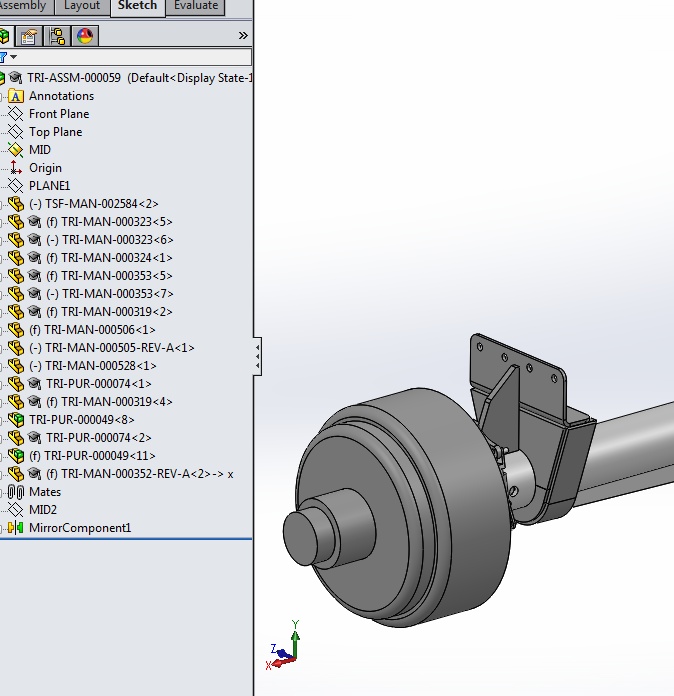Select the Evaluate tab

click(x=196, y=6)
